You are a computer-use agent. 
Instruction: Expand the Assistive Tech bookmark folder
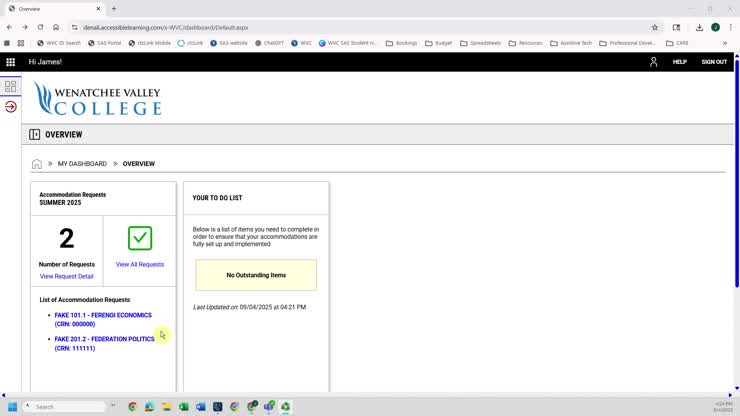click(x=571, y=43)
